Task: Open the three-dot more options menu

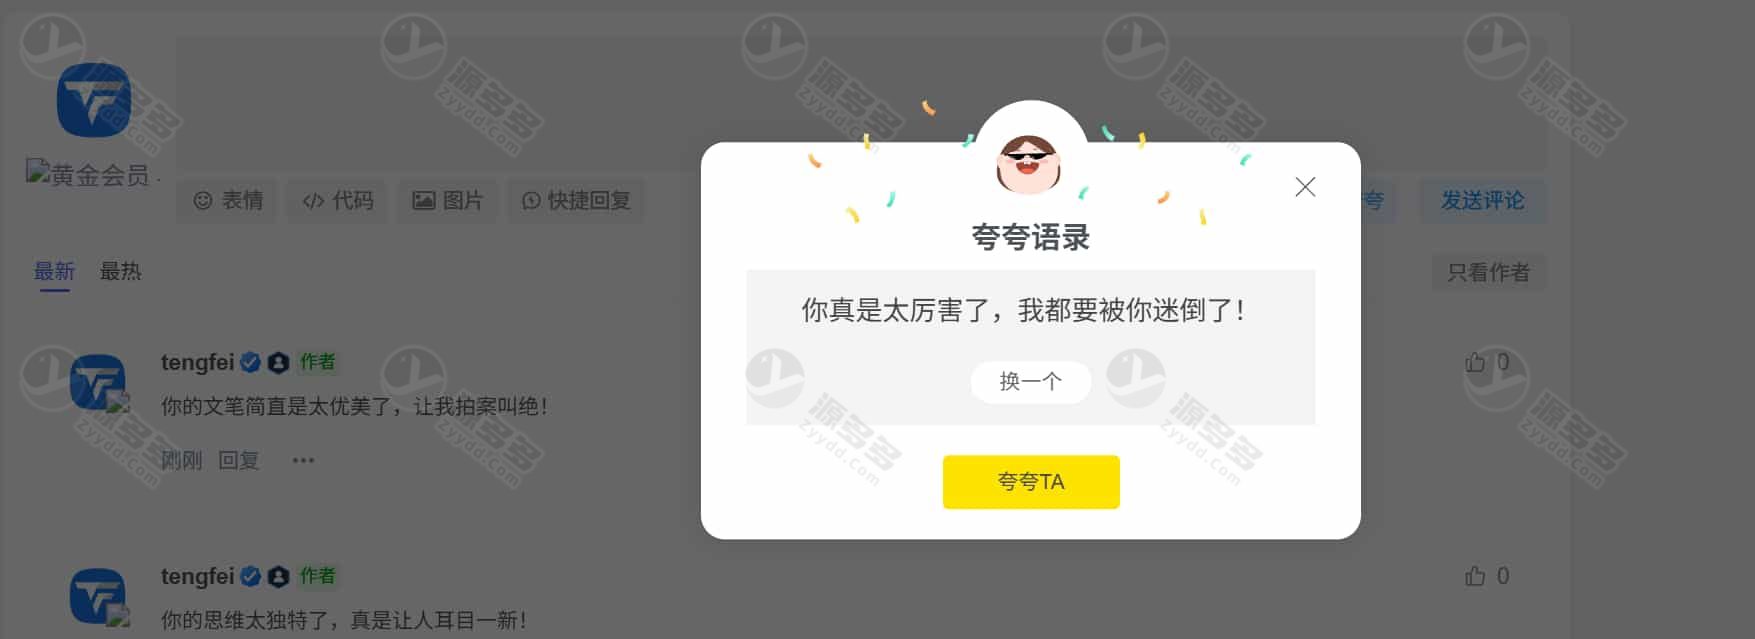Action: [303, 460]
